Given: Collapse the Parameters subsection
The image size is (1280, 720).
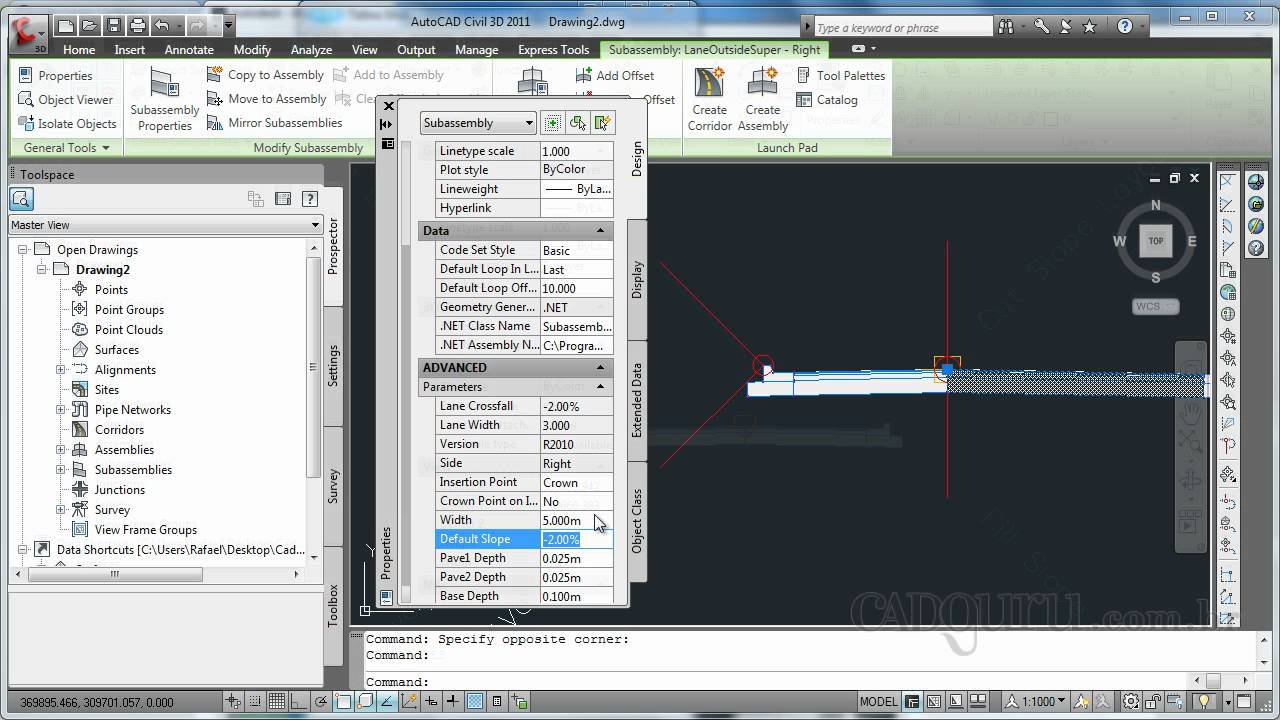Looking at the screenshot, I should pos(601,387).
